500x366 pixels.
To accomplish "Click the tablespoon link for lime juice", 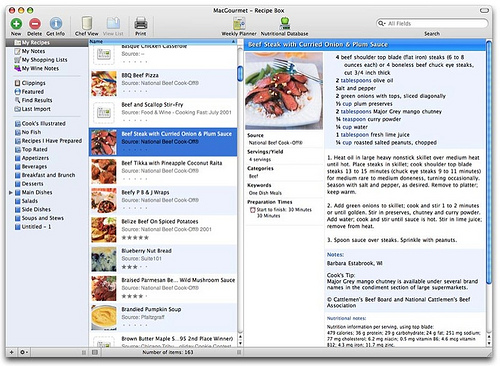I will click(354, 135).
